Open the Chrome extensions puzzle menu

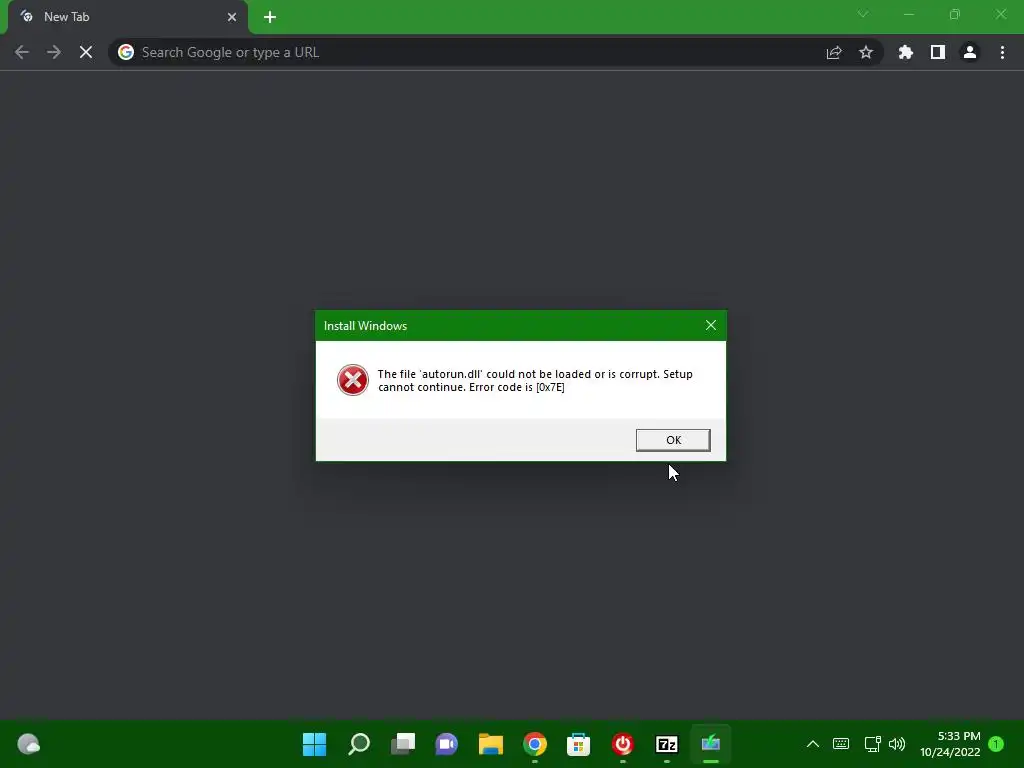tap(906, 52)
